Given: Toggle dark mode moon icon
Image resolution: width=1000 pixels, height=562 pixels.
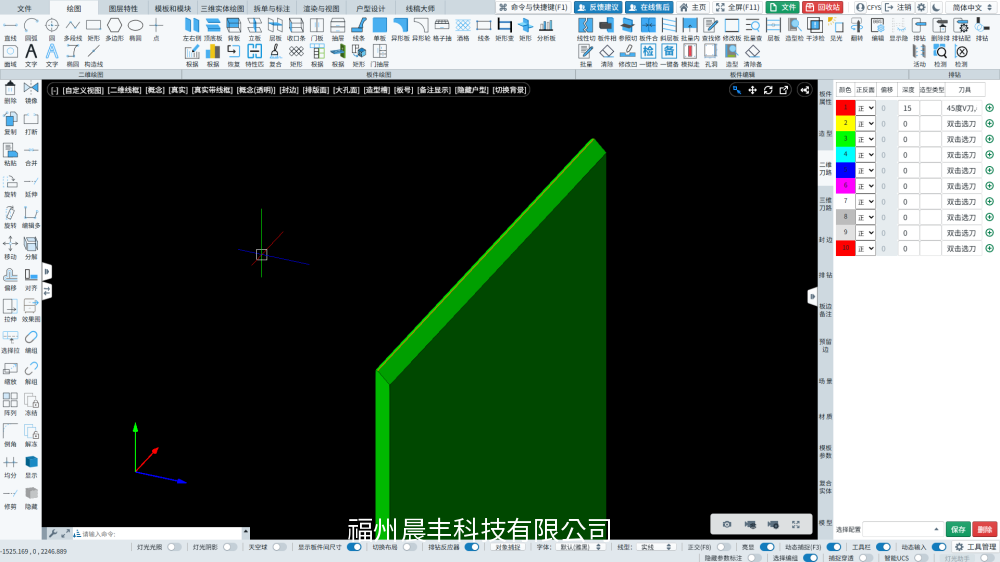Looking at the screenshot, I should click(x=936, y=7).
